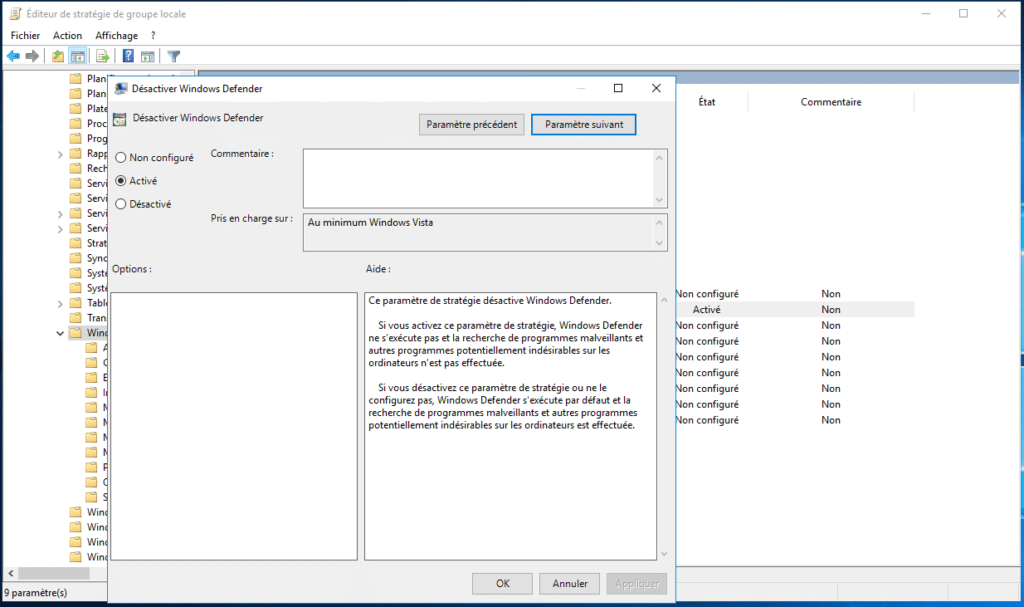This screenshot has width=1024, height=607.
Task: Click scroll-down arrow of Pris en charge box
Action: 659,243
